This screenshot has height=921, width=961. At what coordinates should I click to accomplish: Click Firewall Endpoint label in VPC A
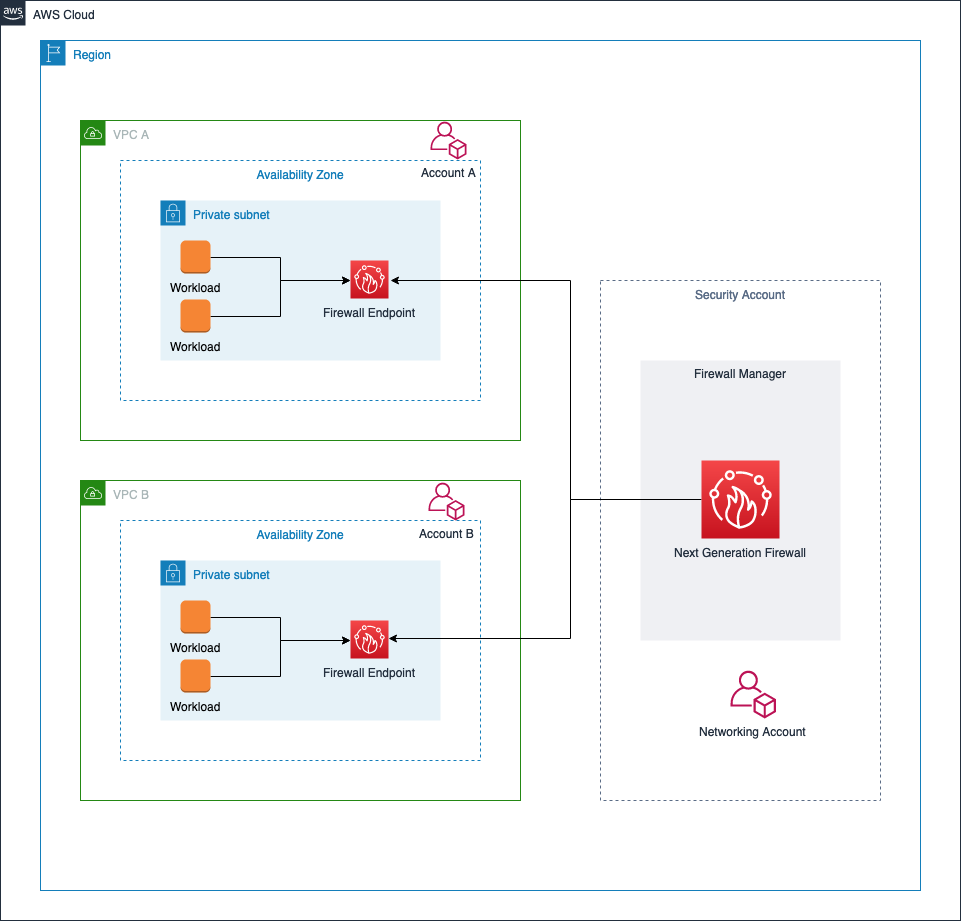pos(369,313)
